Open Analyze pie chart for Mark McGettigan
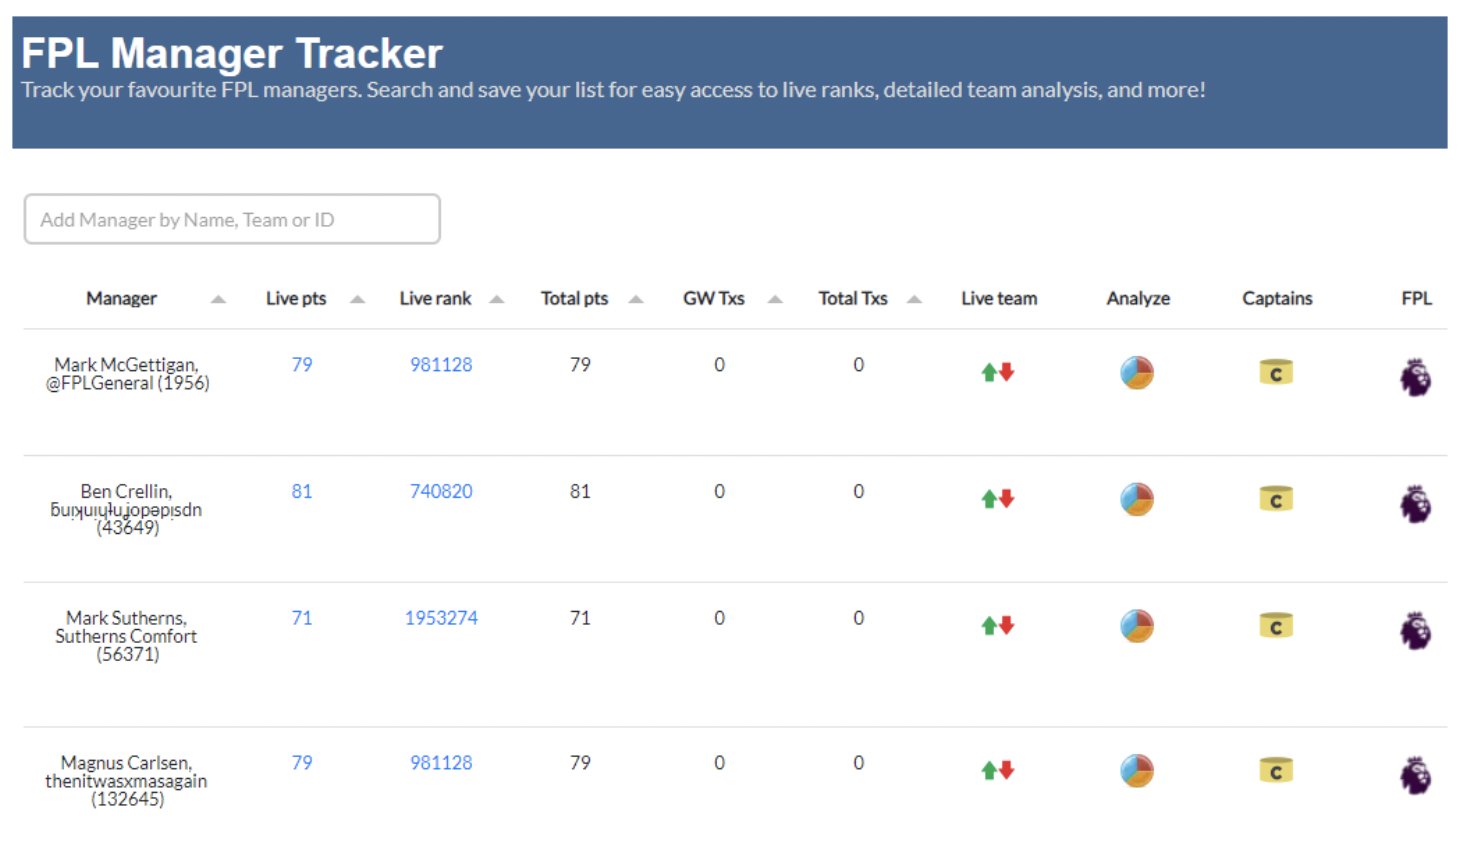1464x848 pixels. point(1137,371)
